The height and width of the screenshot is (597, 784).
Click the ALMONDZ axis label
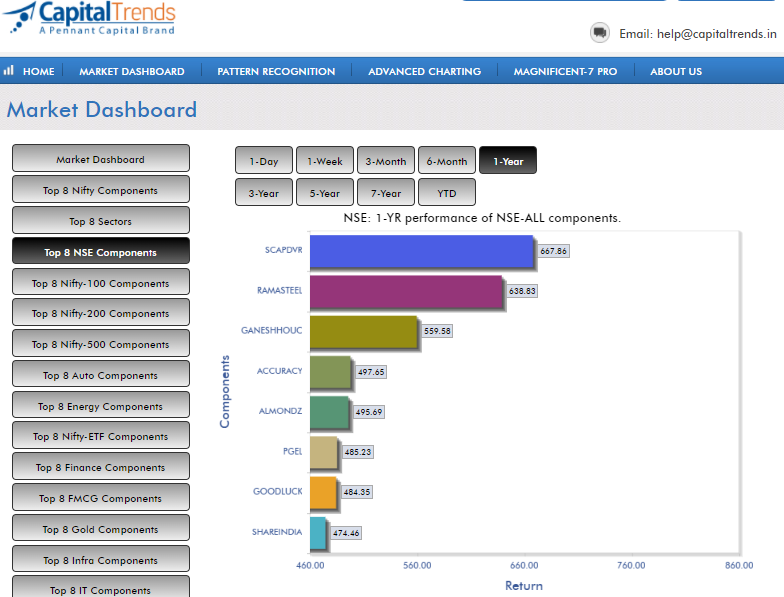280,410
